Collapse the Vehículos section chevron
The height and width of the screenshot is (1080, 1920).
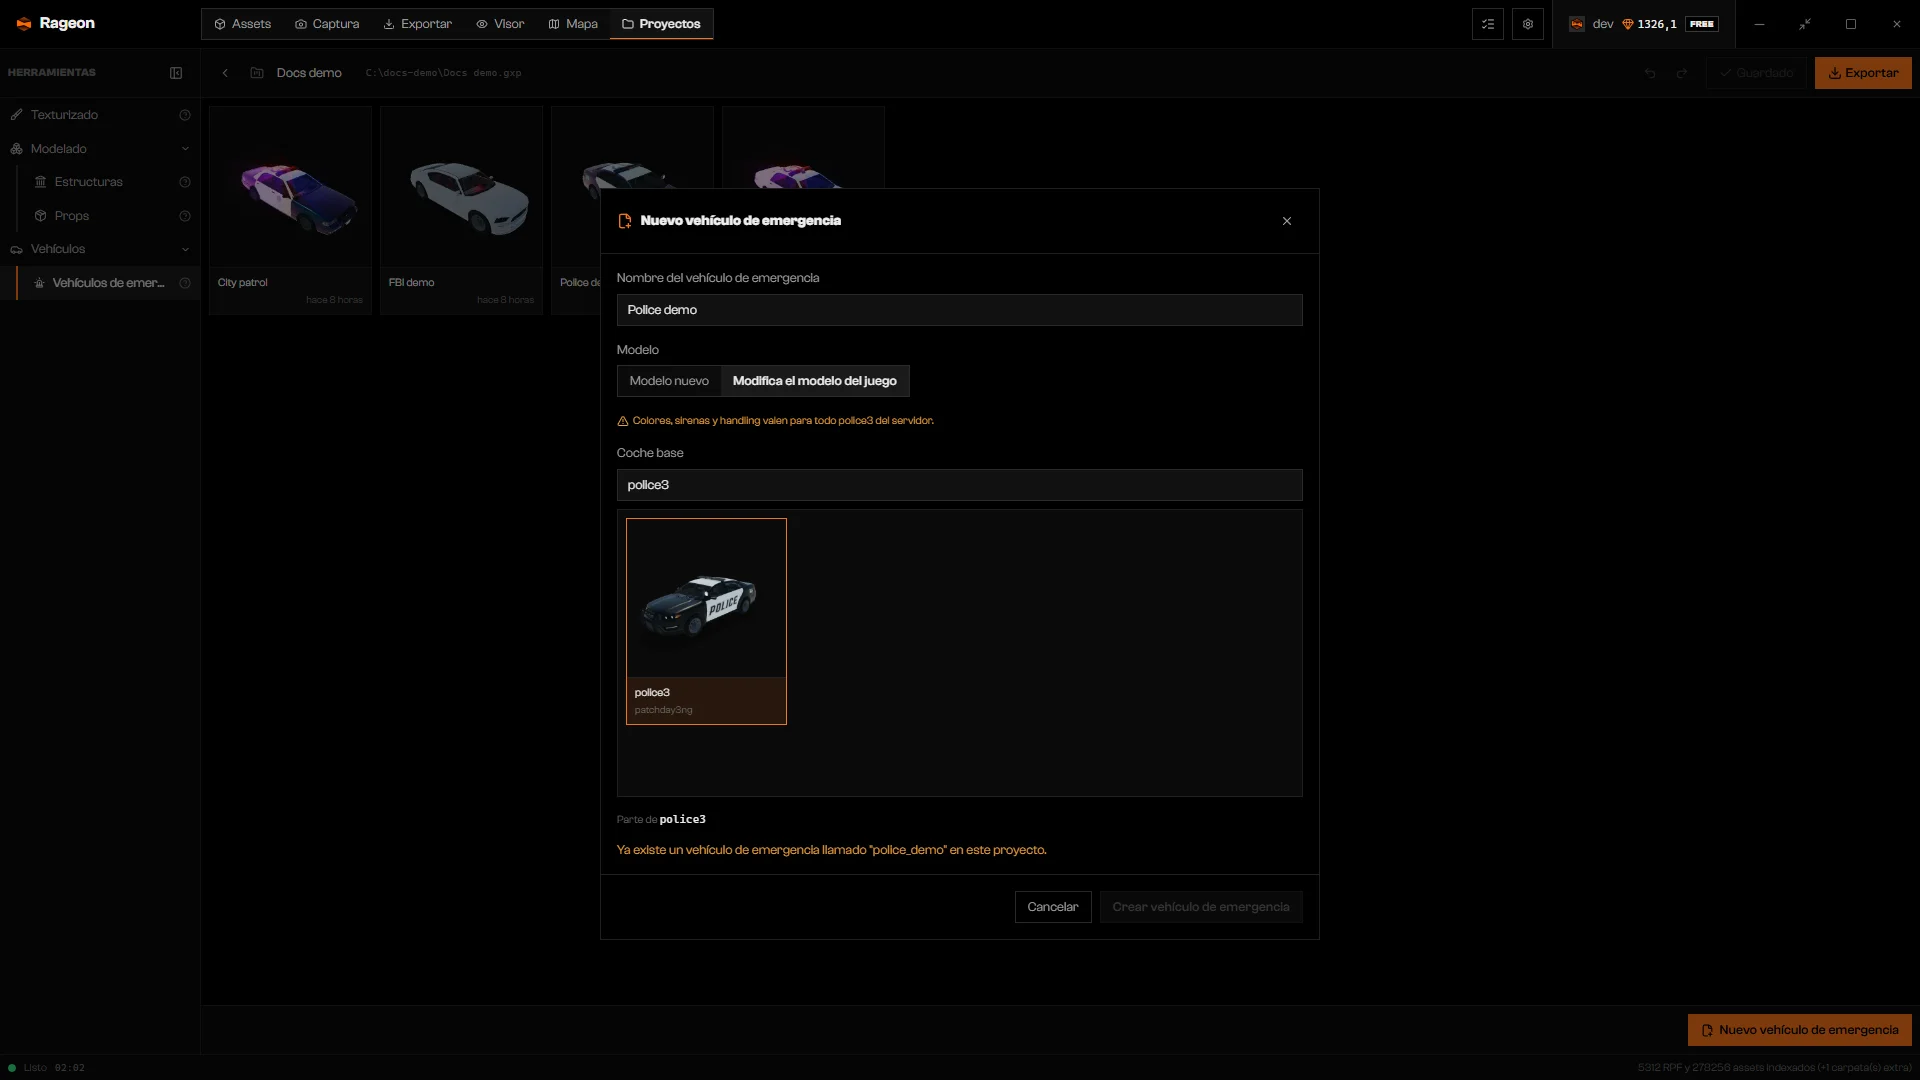(185, 249)
